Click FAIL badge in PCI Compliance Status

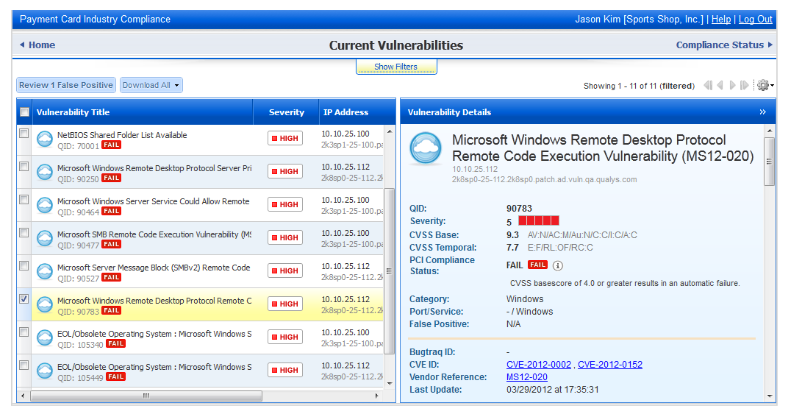[537, 265]
